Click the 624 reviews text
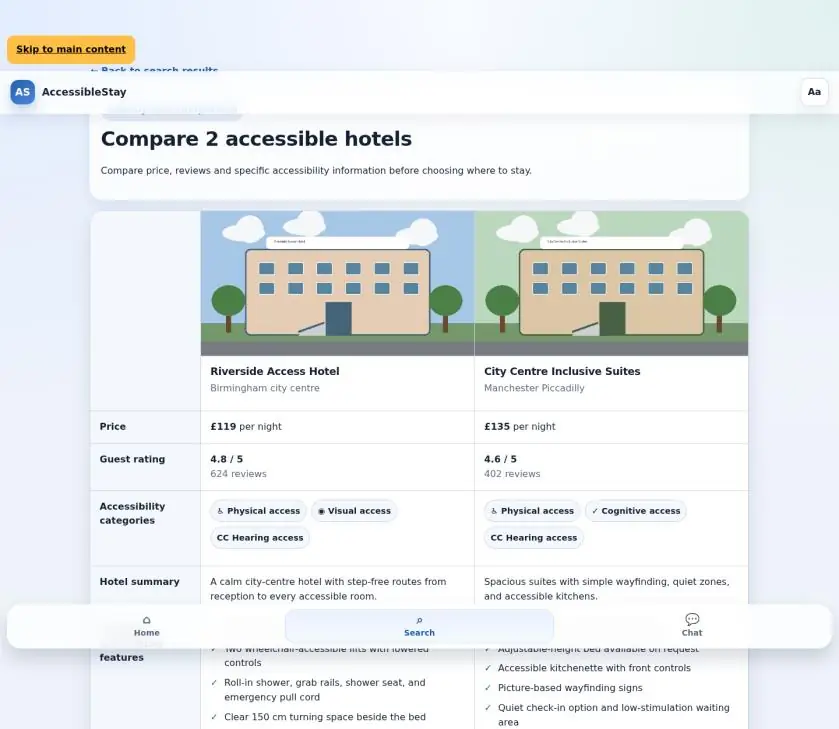Image resolution: width=839 pixels, height=729 pixels. (238, 474)
